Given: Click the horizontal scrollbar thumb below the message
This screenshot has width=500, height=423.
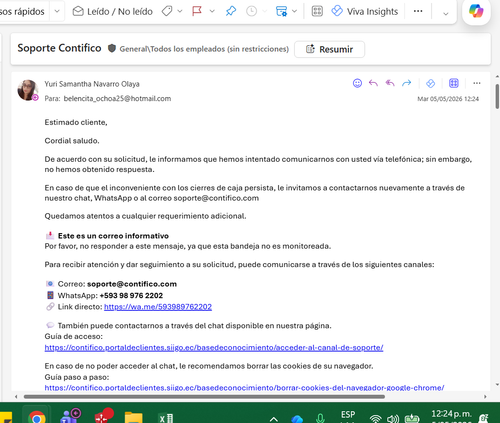Looking at the screenshot, I should pos(204,397).
